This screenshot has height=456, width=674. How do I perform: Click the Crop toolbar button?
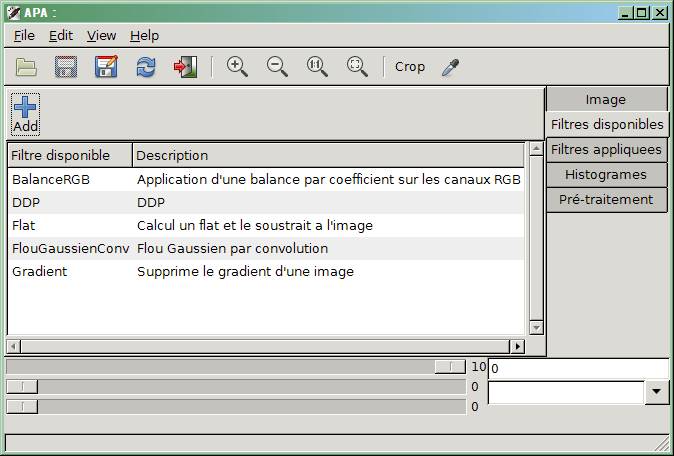[410, 67]
